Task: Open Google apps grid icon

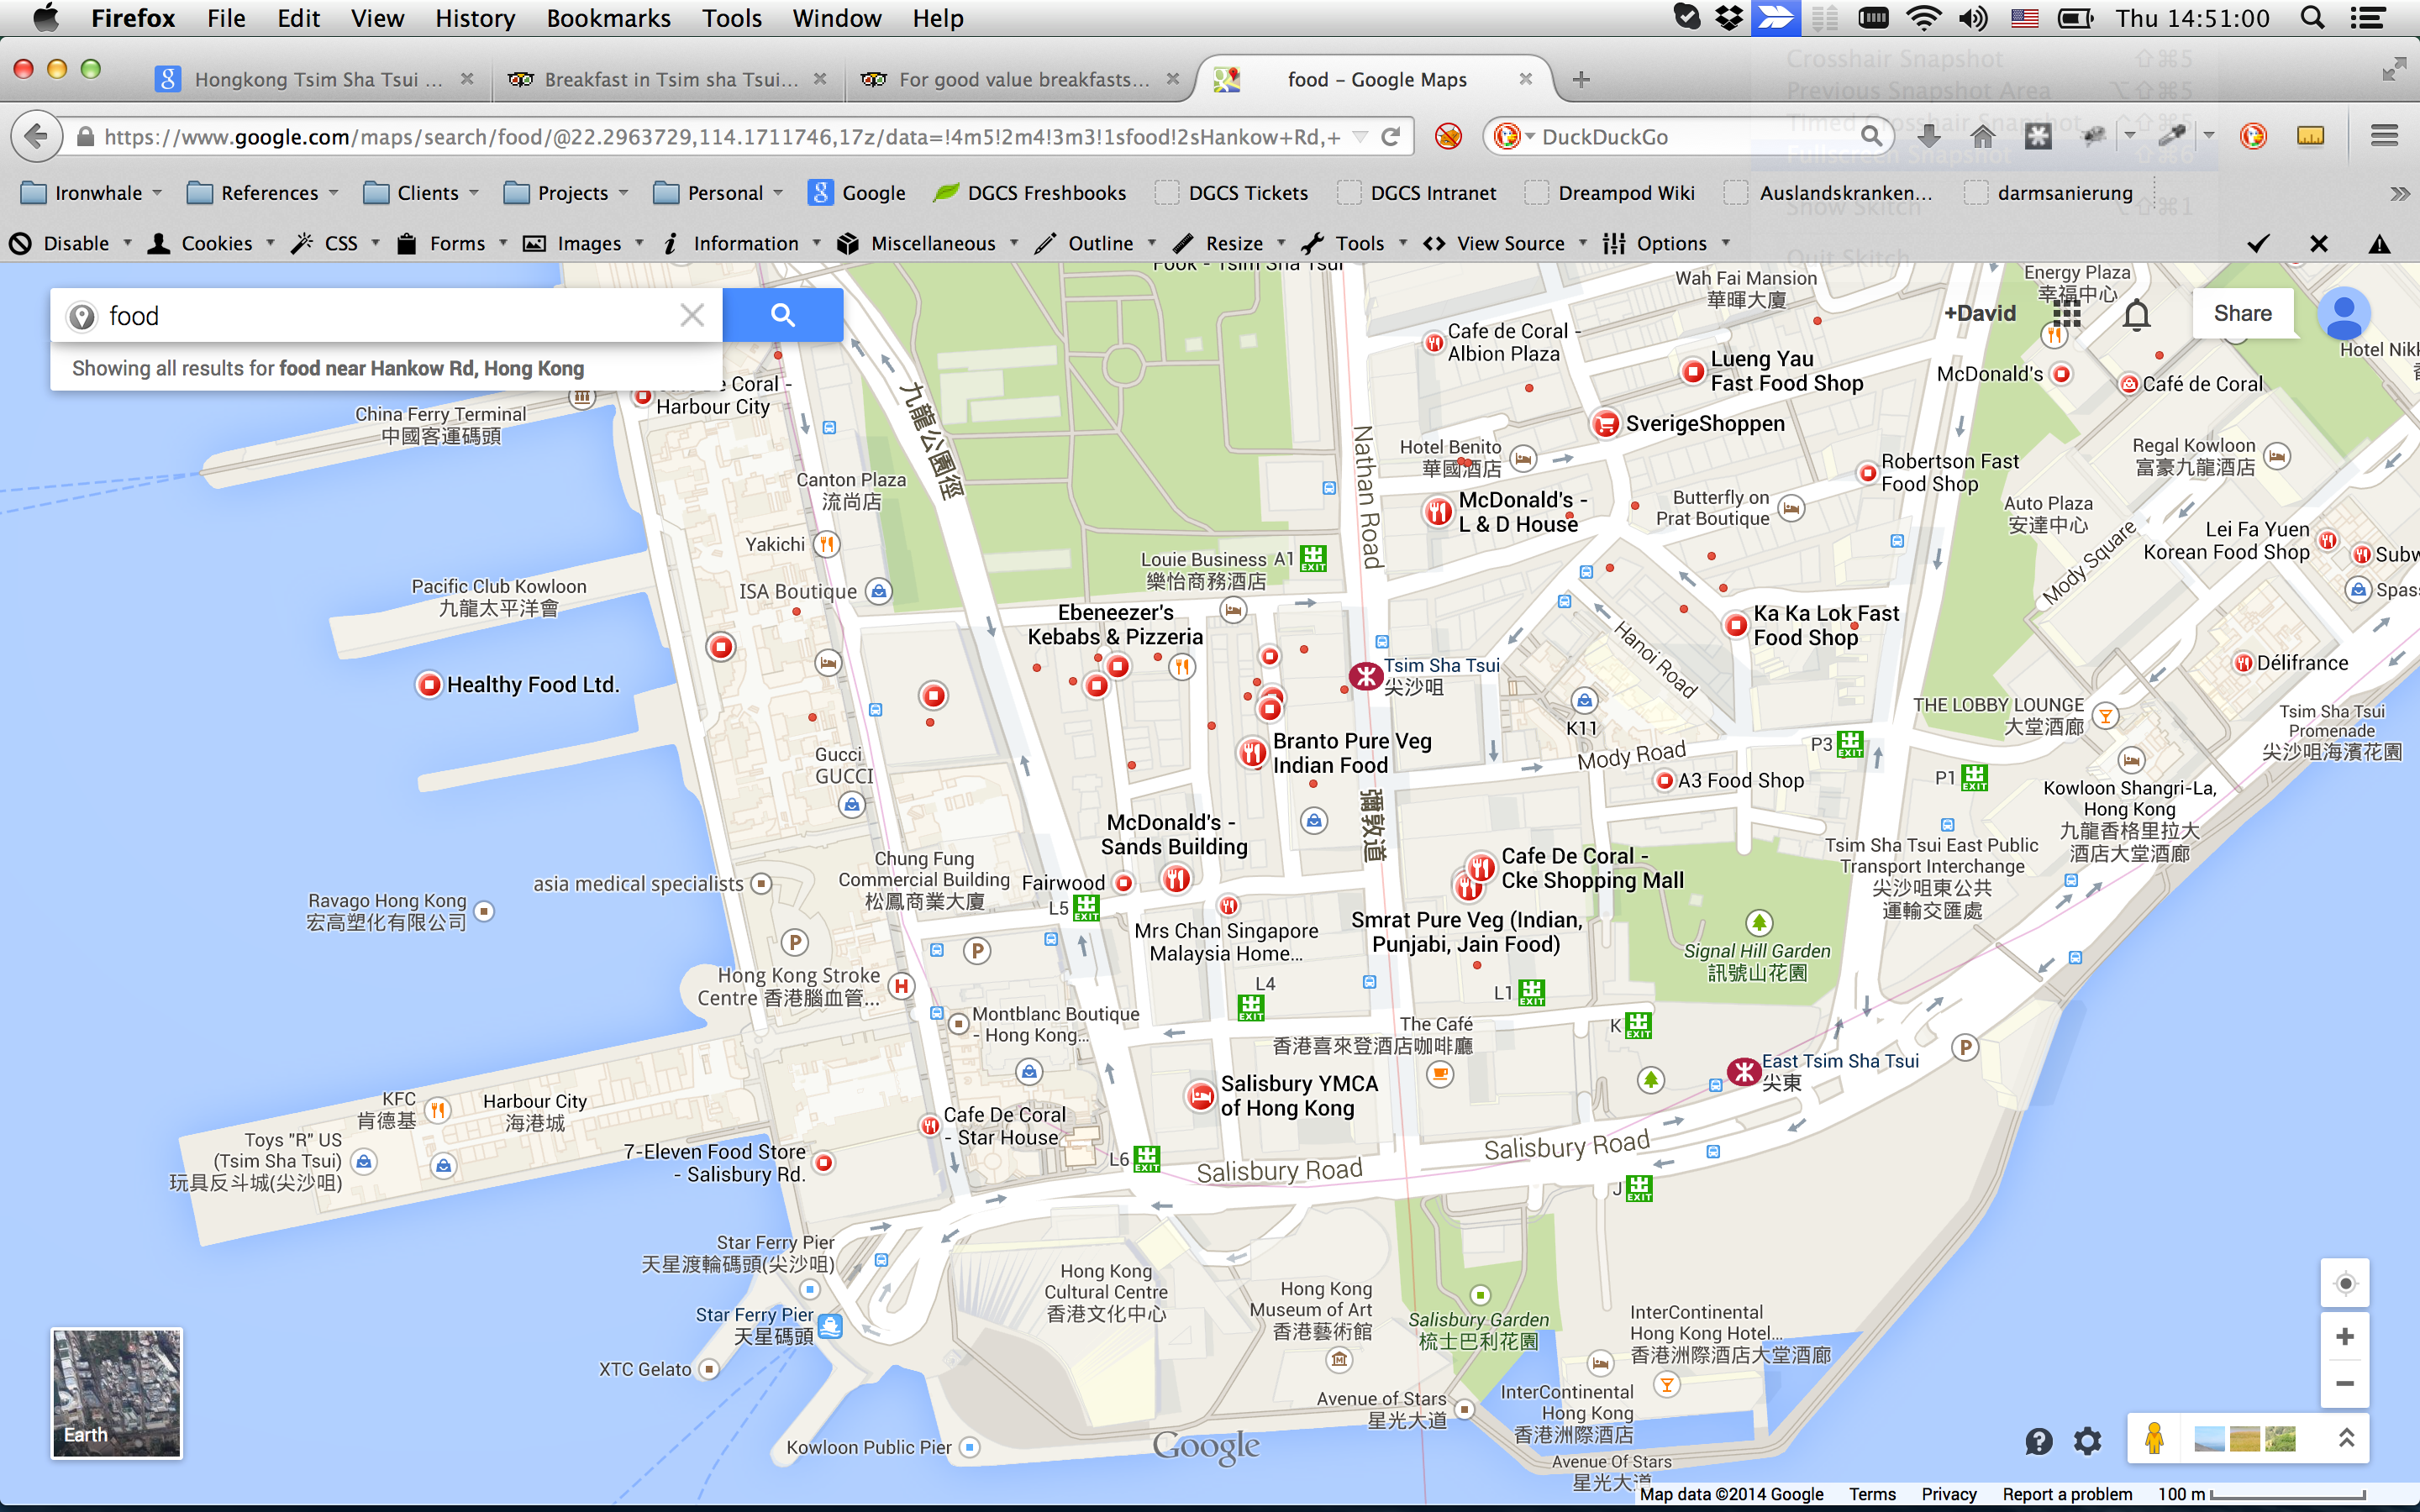Action: (2066, 315)
